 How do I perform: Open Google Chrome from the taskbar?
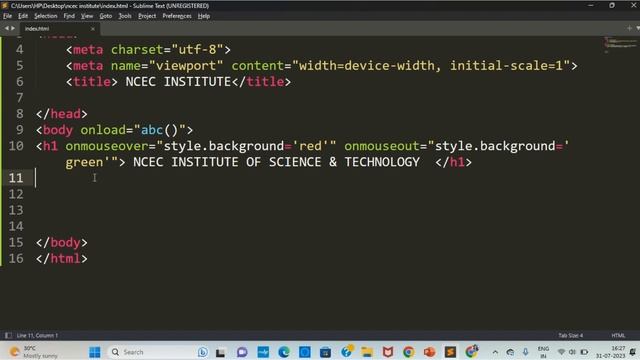point(409,352)
